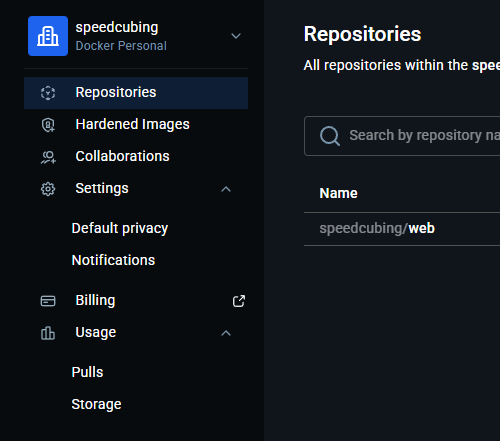Click the Name column header
Image resolution: width=500 pixels, height=441 pixels.
338,193
